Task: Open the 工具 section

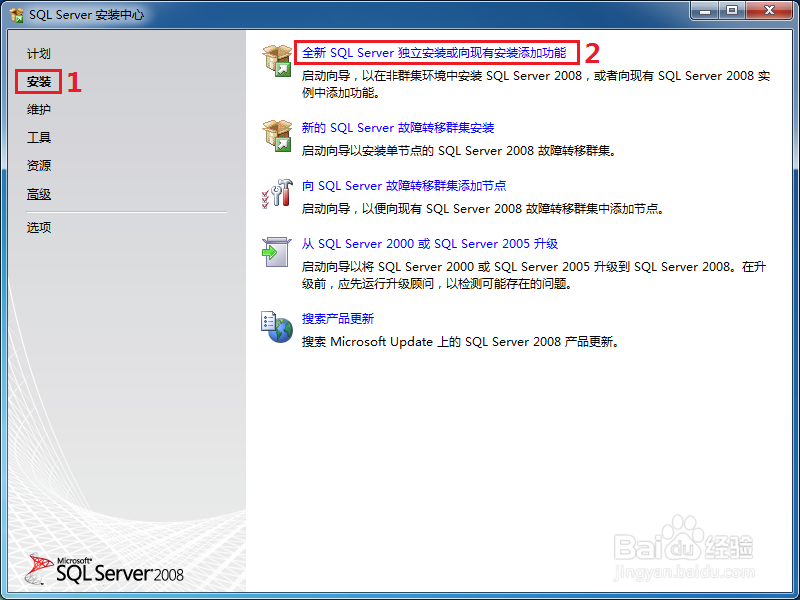Action: click(38, 137)
